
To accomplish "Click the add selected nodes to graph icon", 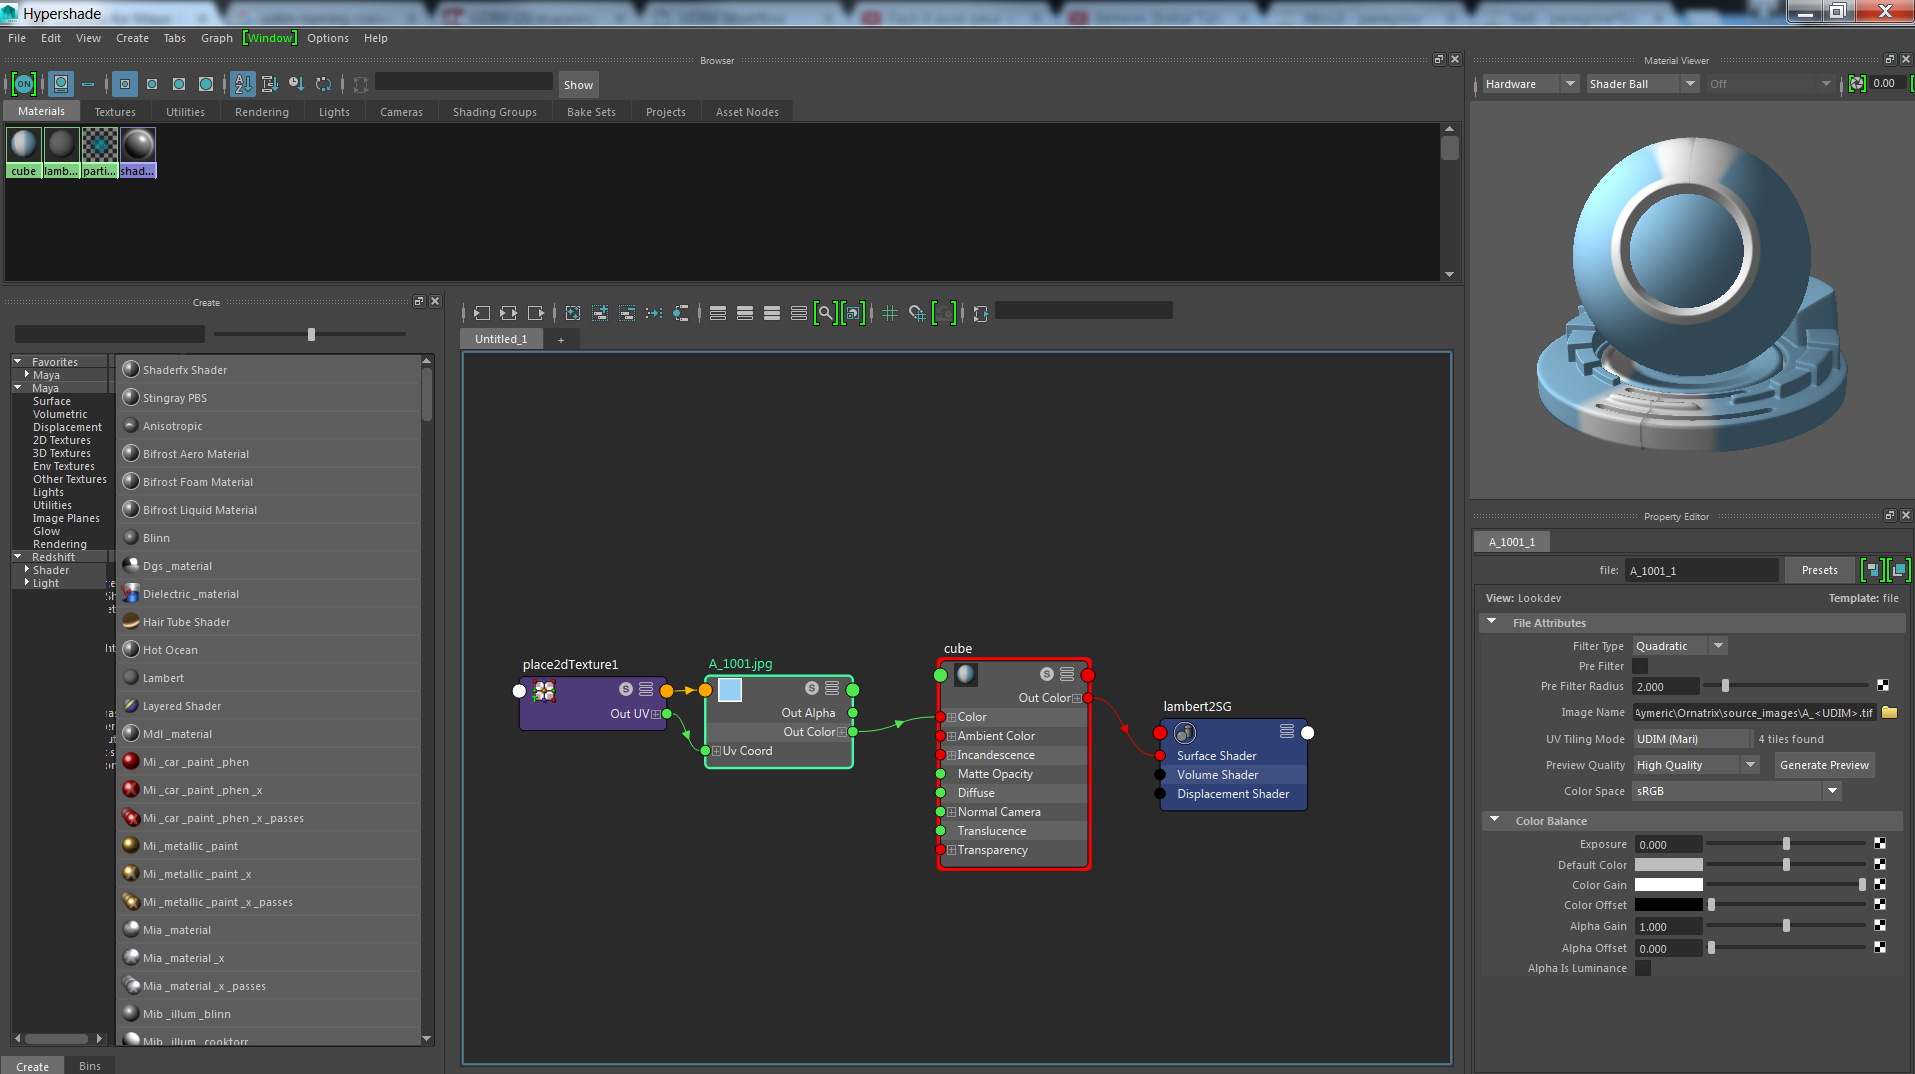I will click(600, 314).
